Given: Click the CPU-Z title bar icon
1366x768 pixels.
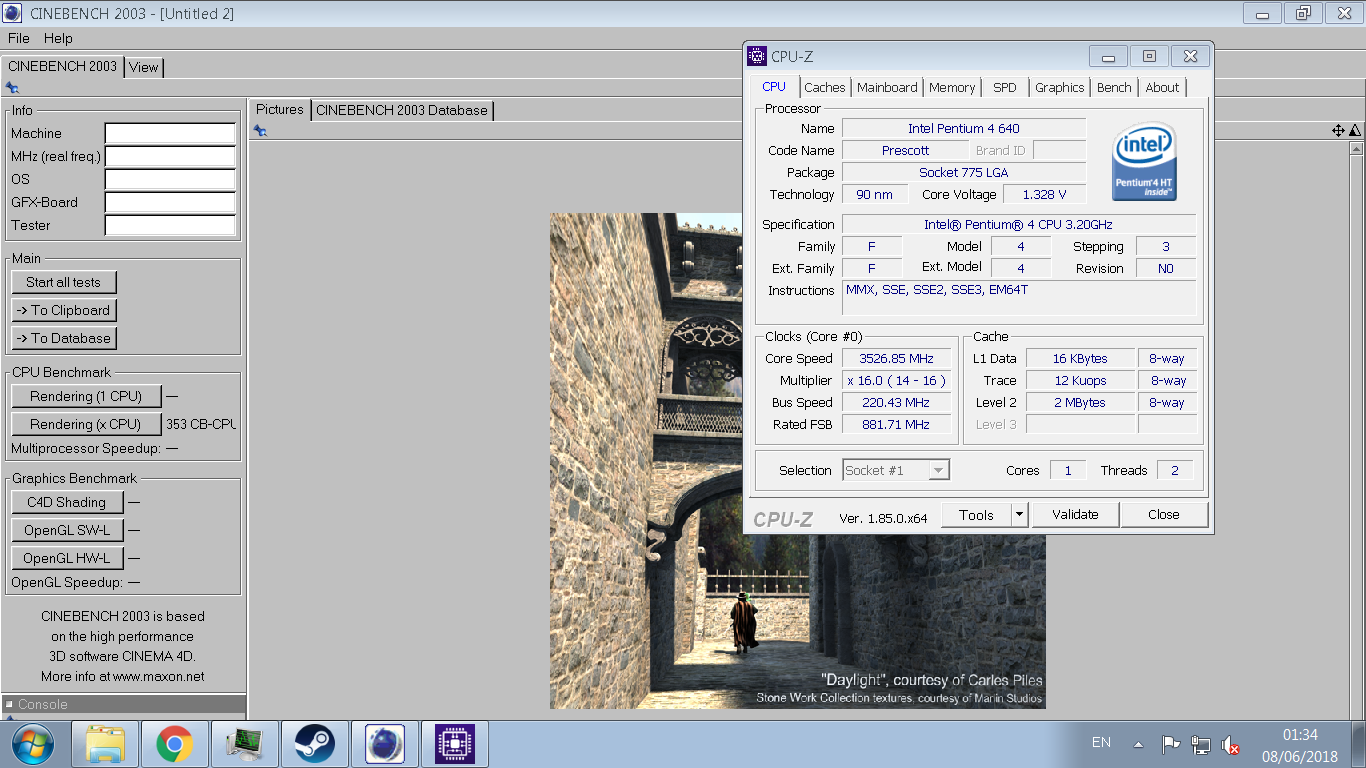Looking at the screenshot, I should [757, 57].
